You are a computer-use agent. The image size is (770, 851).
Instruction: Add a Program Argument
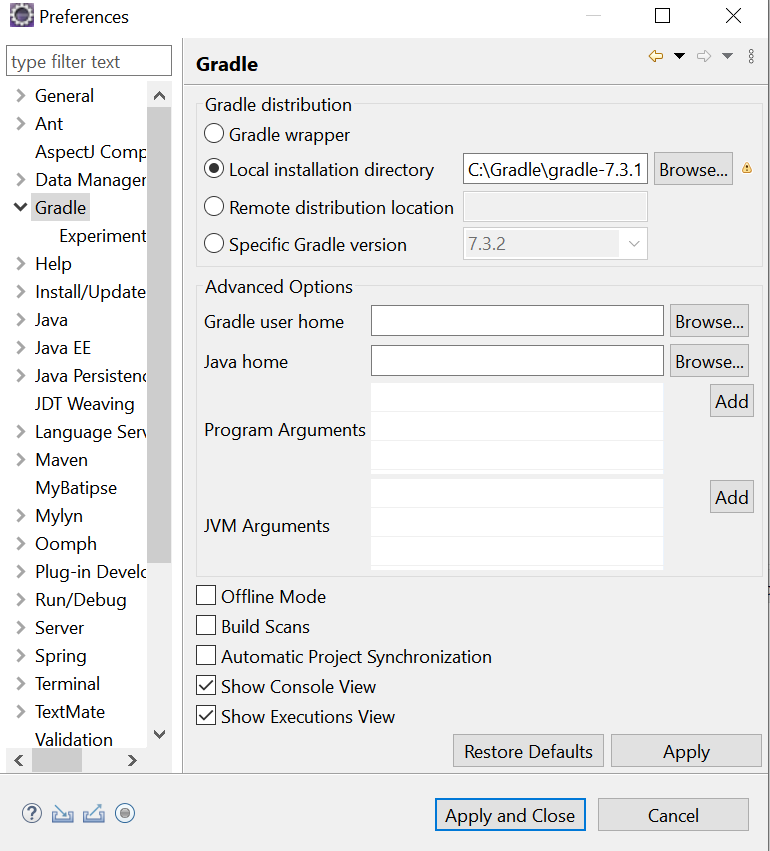point(732,401)
